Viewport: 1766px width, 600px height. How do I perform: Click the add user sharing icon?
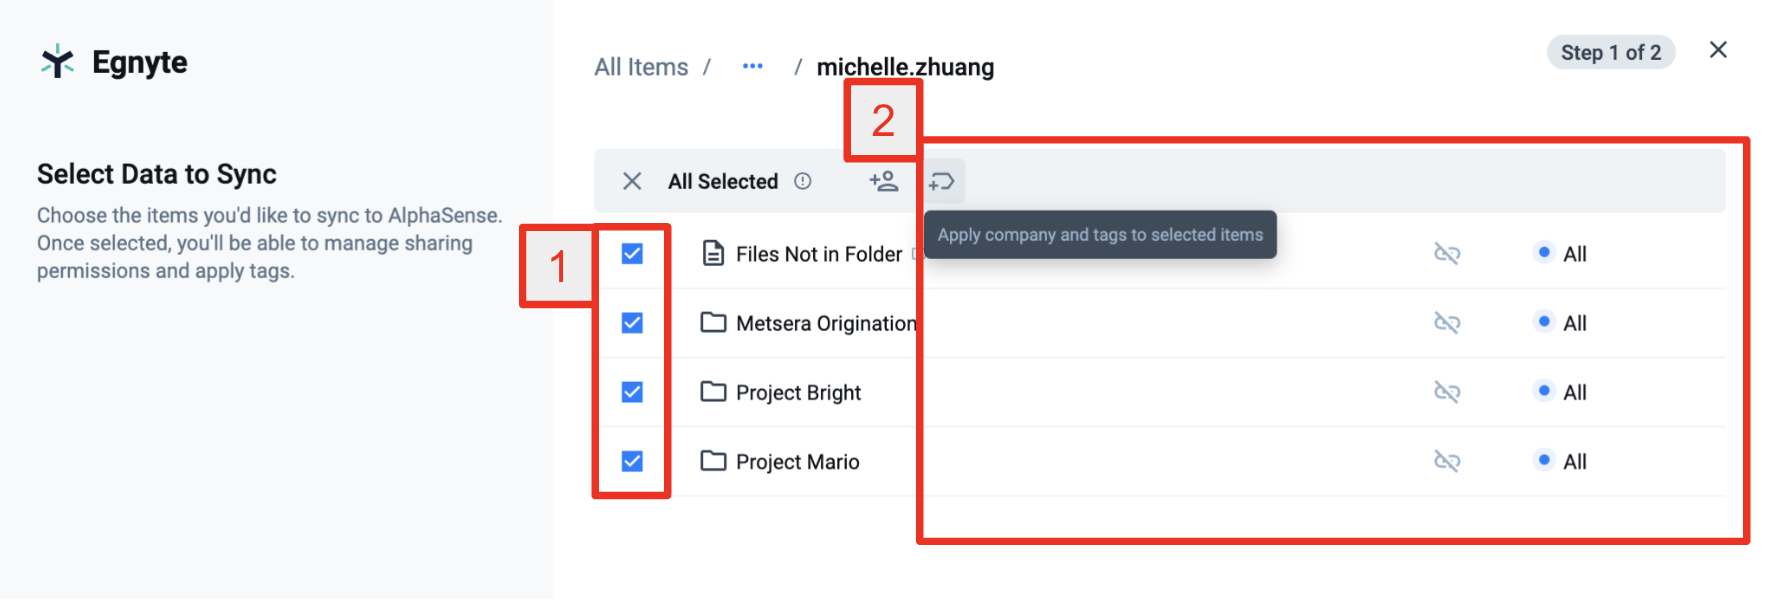(x=883, y=181)
